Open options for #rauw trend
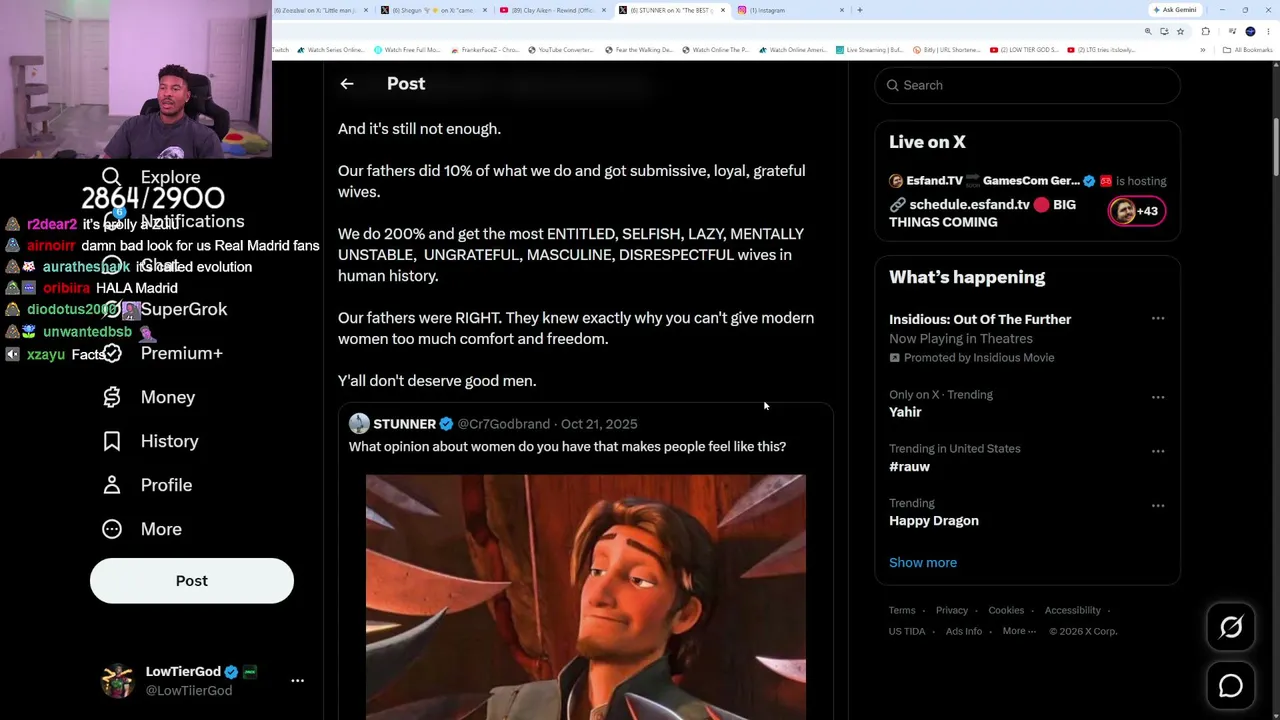1280x720 pixels. click(x=1158, y=451)
